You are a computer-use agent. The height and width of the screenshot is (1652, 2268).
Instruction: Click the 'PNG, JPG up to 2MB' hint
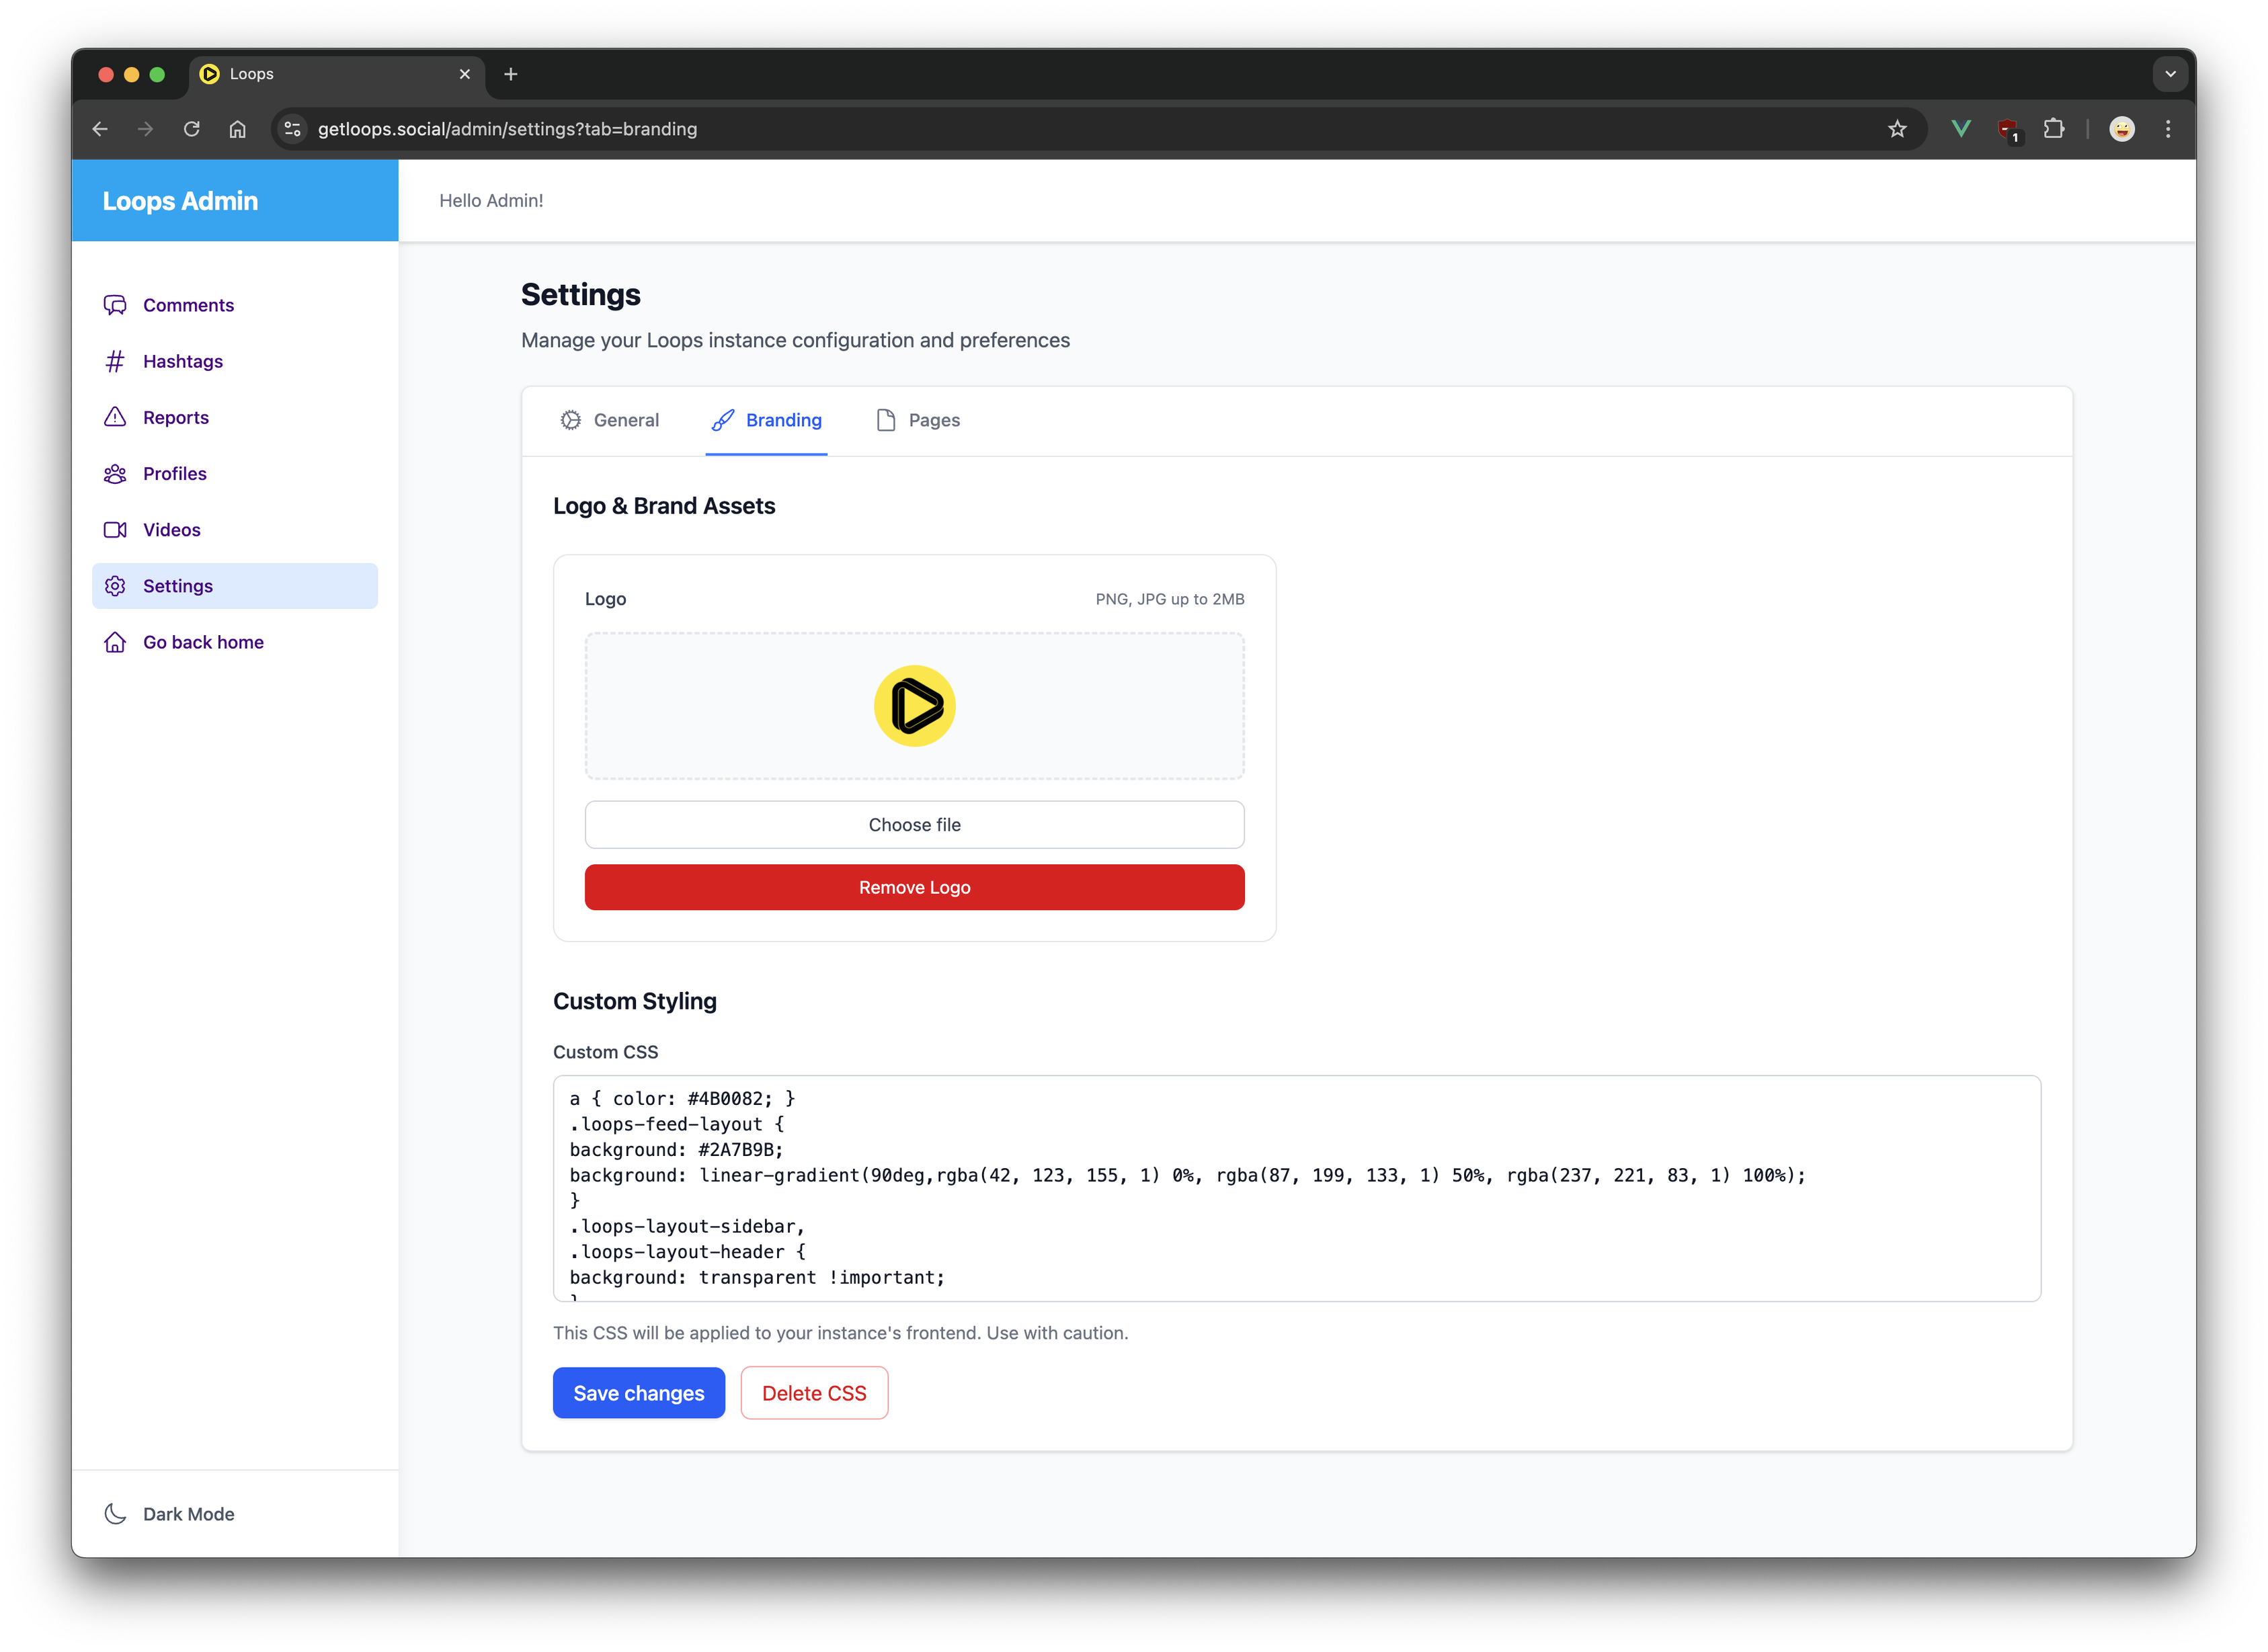tap(1170, 599)
